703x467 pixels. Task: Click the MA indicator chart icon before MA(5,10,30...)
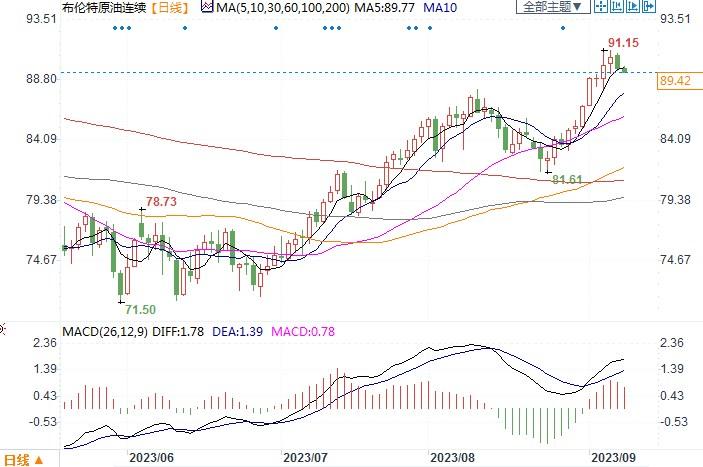point(206,7)
